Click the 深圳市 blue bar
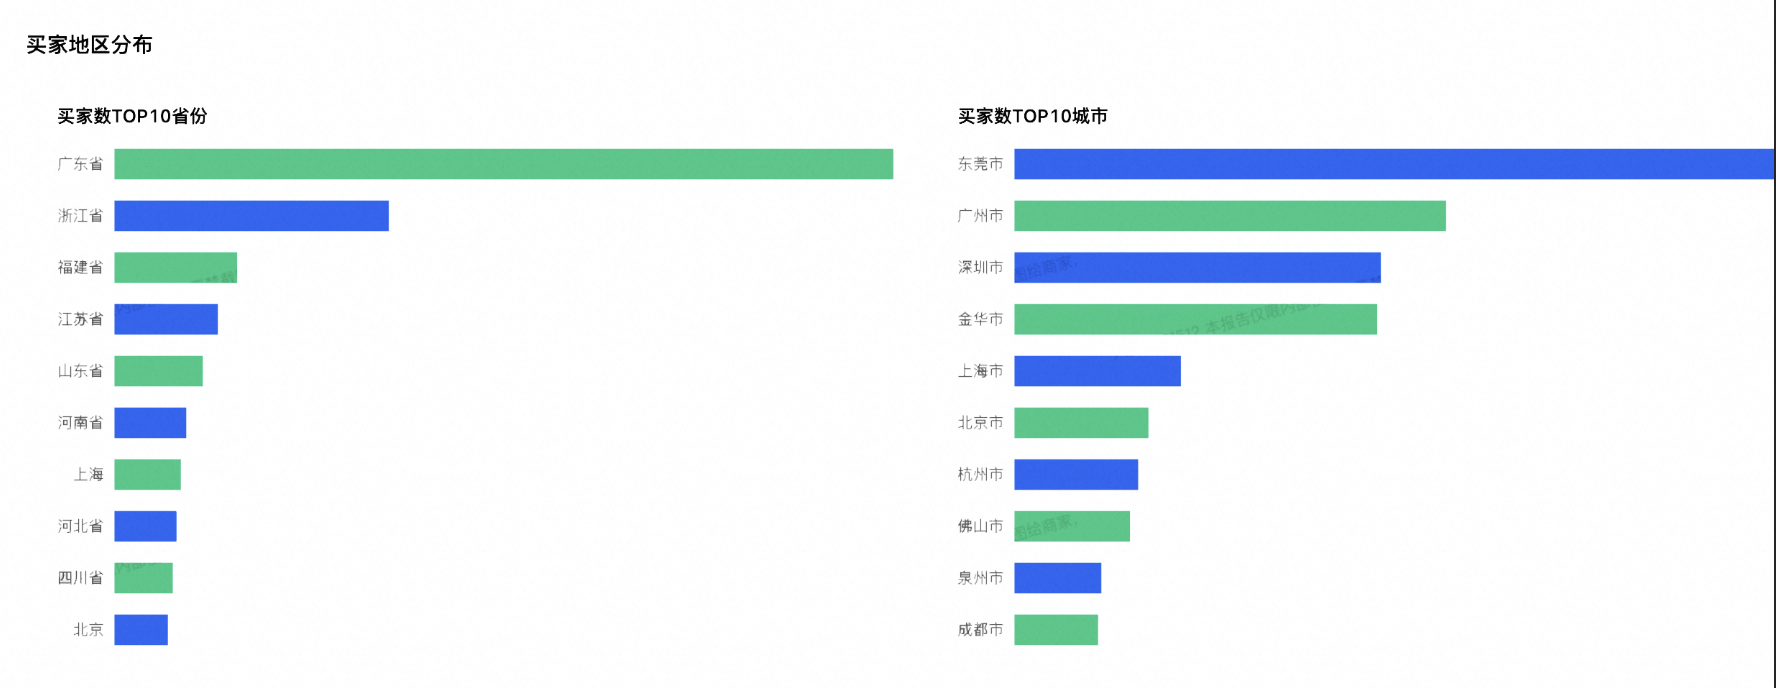Screen dimensions: 1776x688 pyautogui.click(x=1197, y=268)
